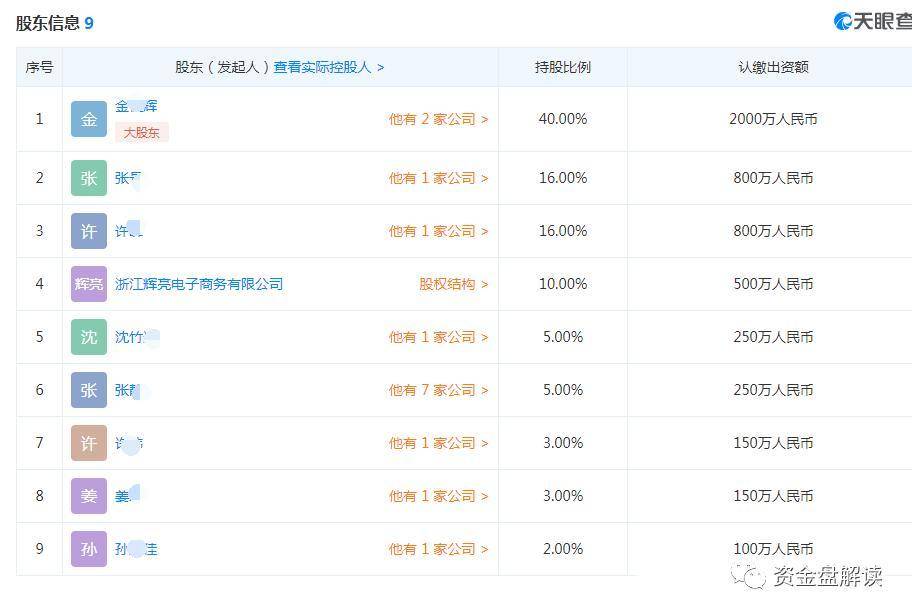
Task: Open 张 shareholder name link in row 2
Action: tap(128, 178)
